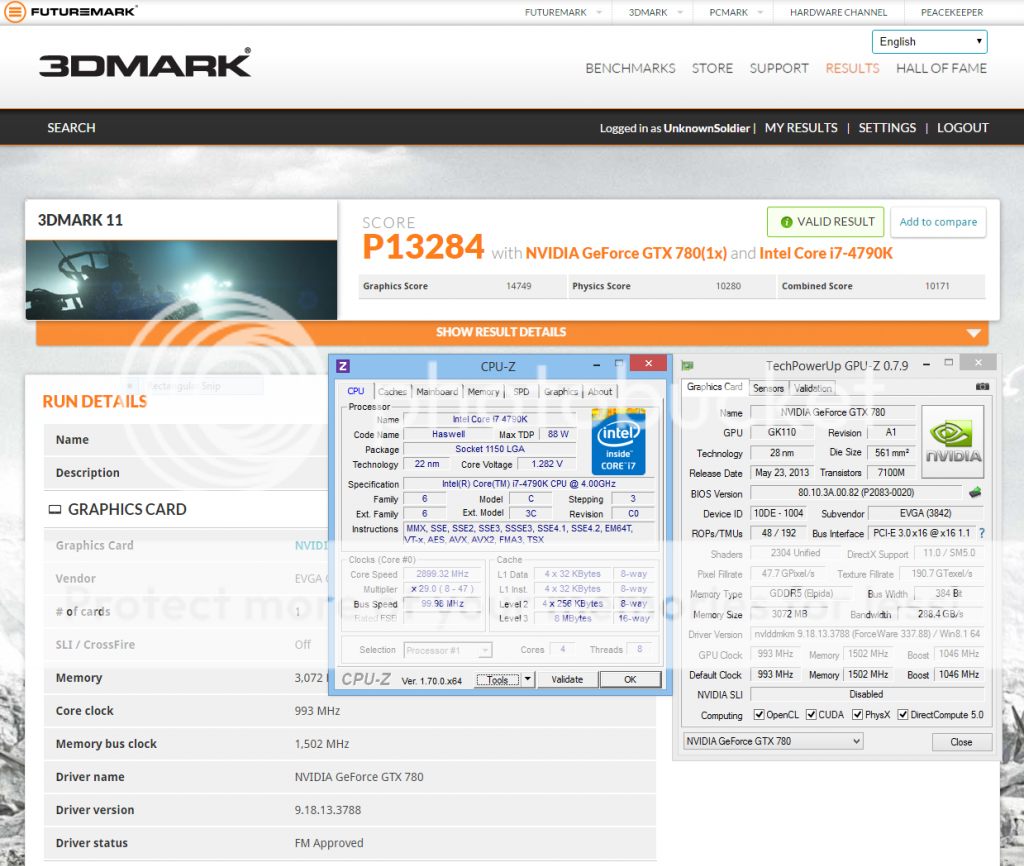
Task: Click the Futuremark orange logo icon
Action: click(x=14, y=12)
